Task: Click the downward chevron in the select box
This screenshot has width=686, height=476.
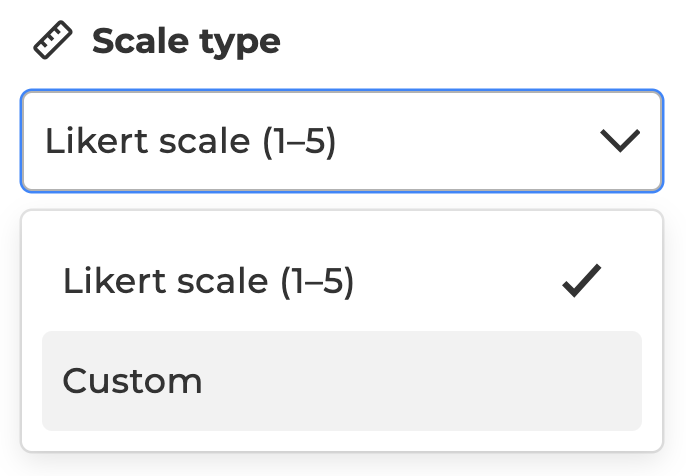Action: click(x=620, y=140)
